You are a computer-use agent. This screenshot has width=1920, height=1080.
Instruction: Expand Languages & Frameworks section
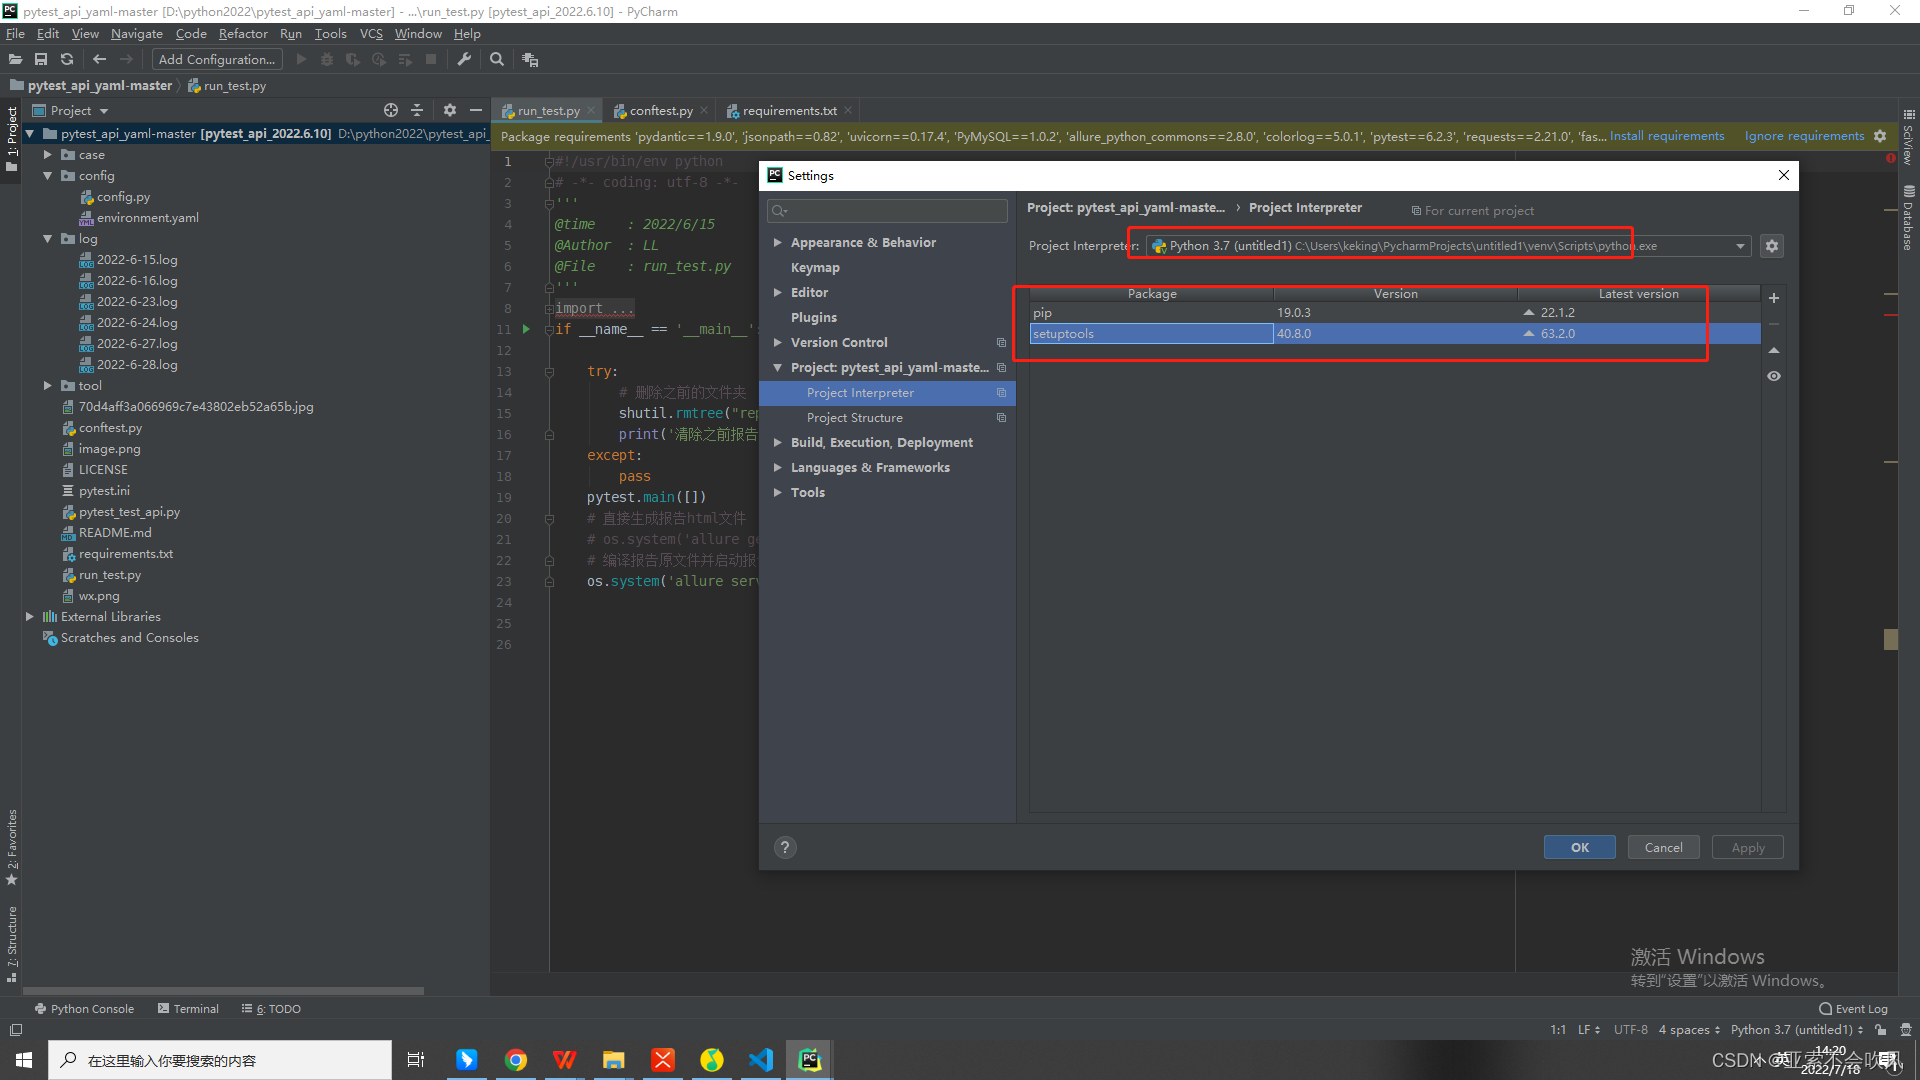coord(777,468)
